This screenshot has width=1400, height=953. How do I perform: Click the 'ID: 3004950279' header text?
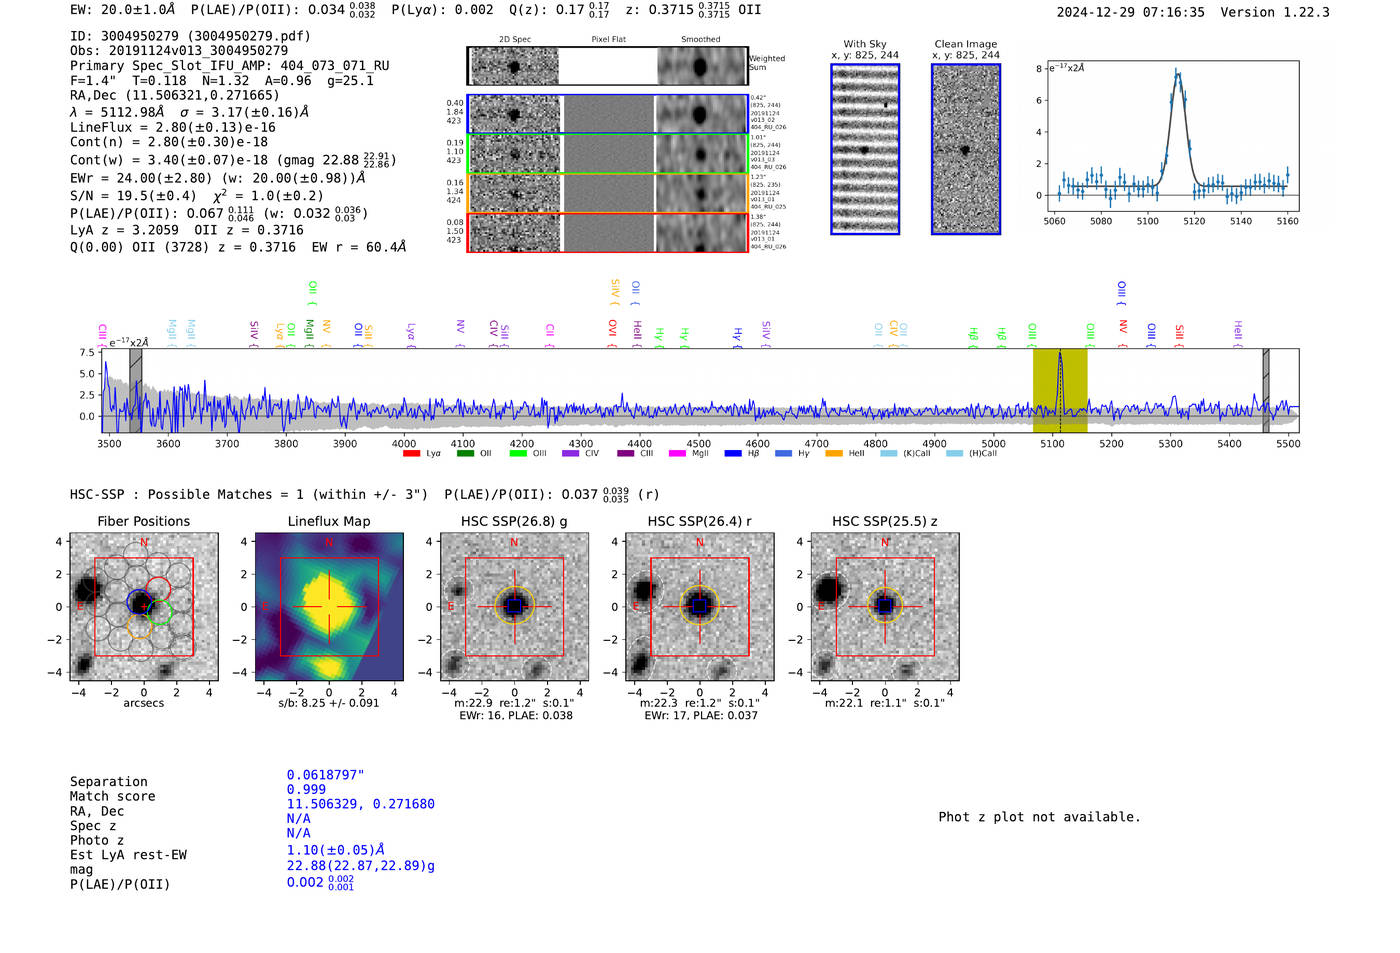pos(190,36)
